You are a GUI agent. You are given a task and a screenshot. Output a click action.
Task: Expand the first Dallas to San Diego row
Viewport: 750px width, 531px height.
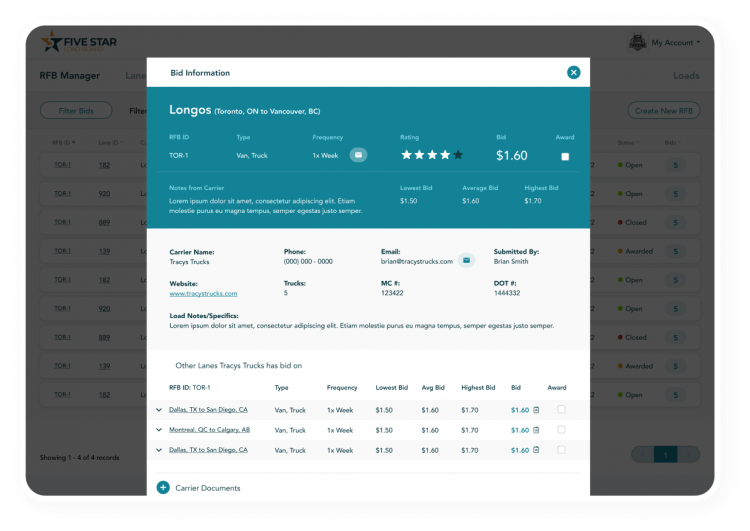point(158,410)
